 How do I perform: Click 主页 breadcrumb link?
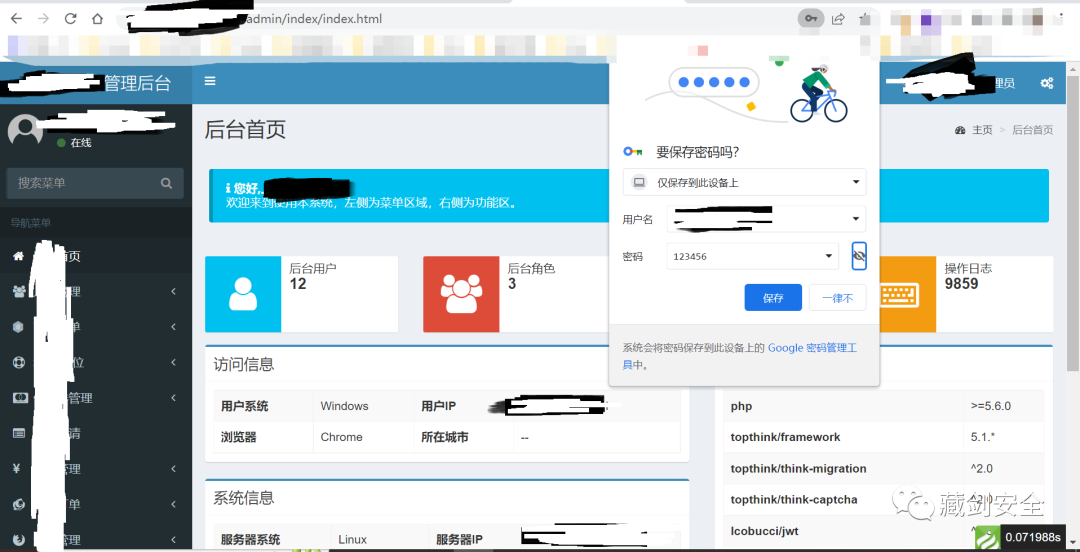[982, 130]
